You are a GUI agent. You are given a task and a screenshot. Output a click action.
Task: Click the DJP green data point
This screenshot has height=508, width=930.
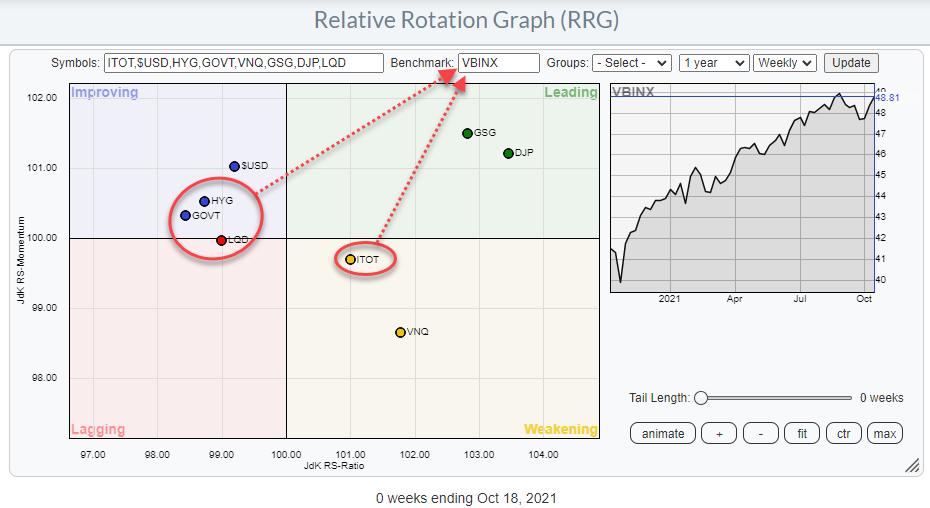coord(508,153)
